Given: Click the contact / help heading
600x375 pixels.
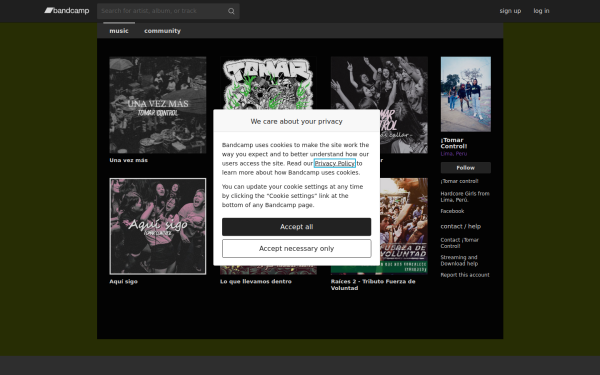Looking at the screenshot, I should (461, 226).
